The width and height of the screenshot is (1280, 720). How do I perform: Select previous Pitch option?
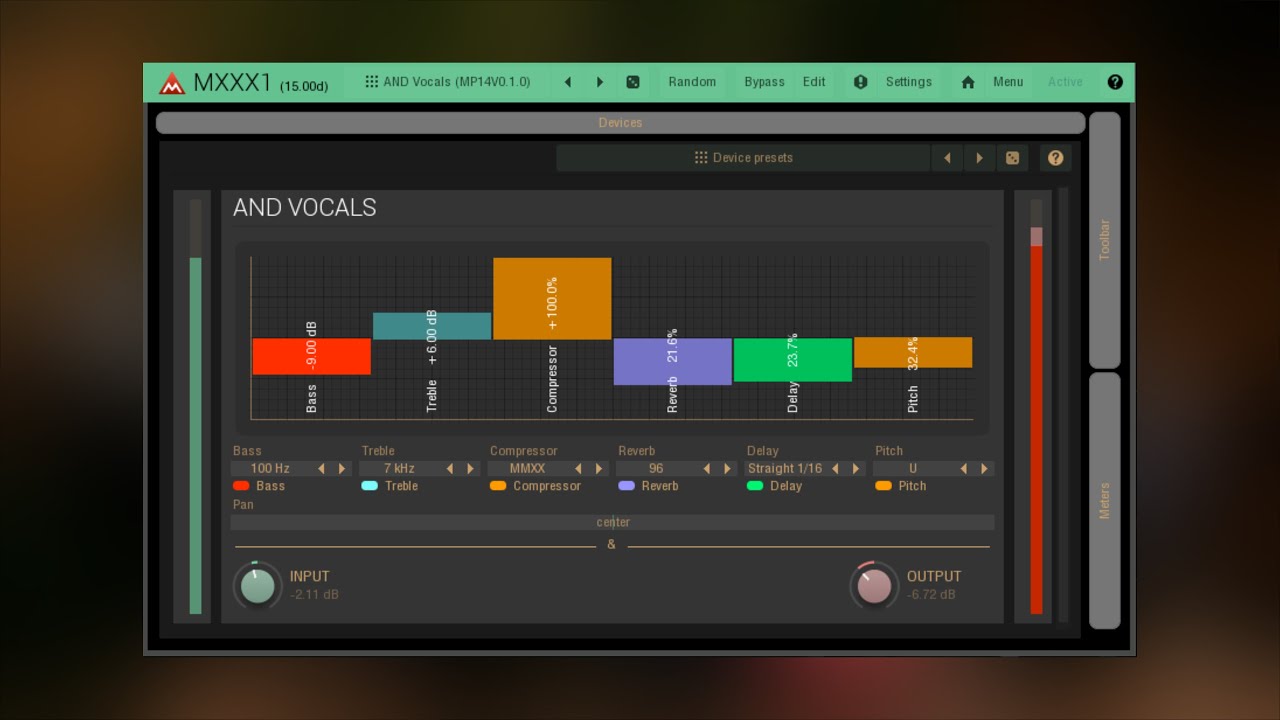(x=964, y=468)
